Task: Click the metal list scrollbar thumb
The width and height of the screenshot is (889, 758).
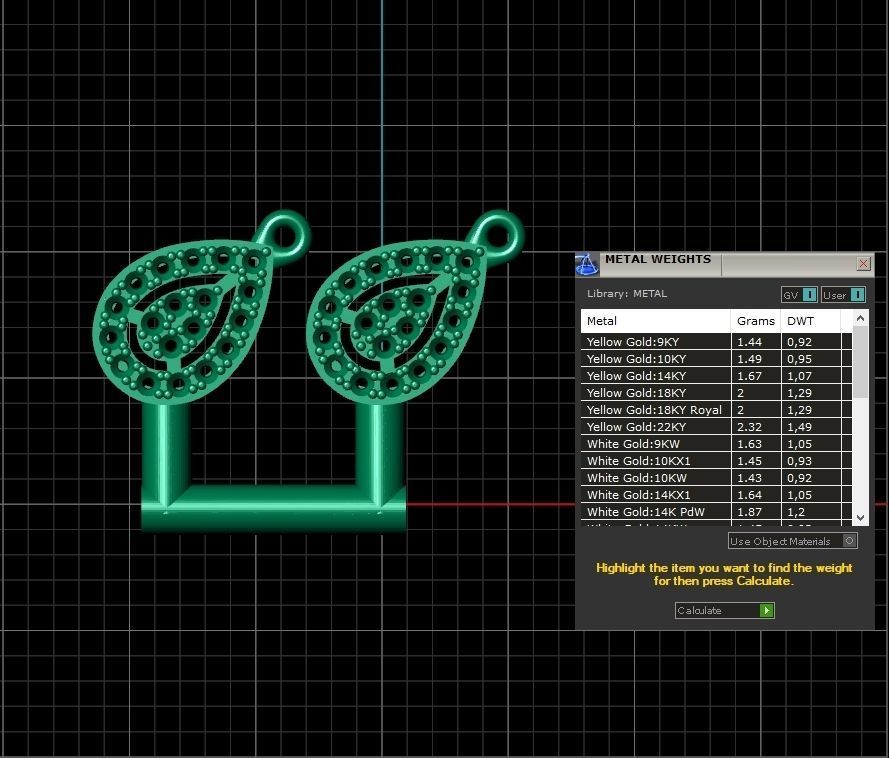Action: (860, 361)
